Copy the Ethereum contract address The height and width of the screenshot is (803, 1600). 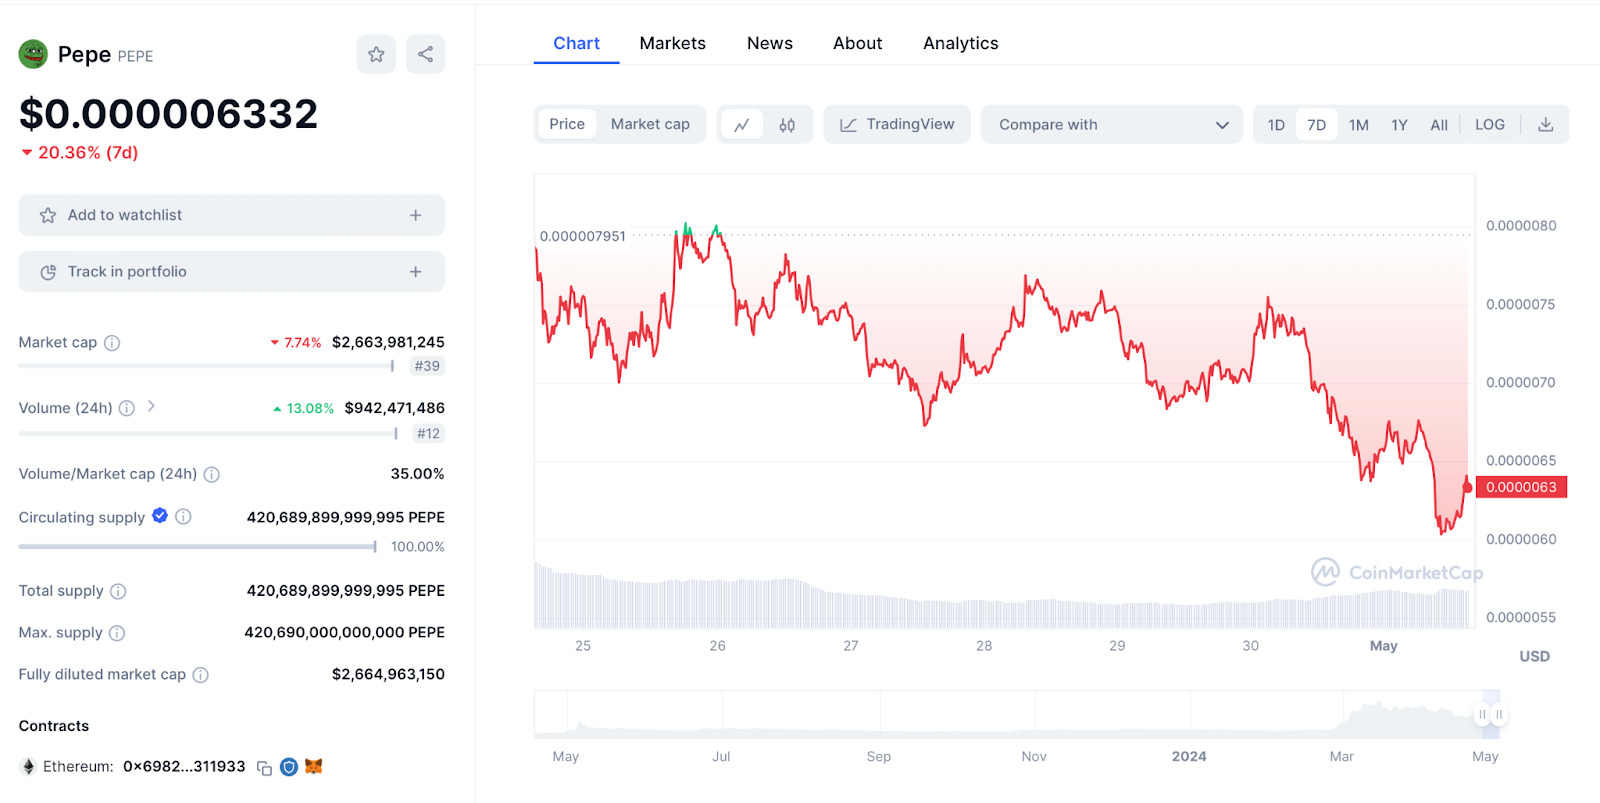tap(265, 768)
